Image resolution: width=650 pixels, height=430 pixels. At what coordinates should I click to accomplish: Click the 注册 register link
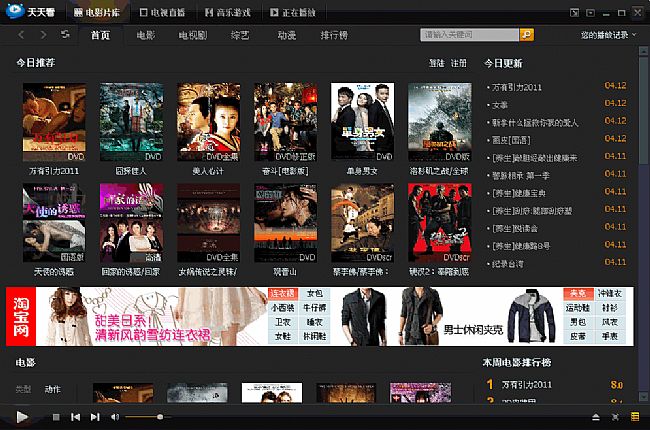click(459, 63)
